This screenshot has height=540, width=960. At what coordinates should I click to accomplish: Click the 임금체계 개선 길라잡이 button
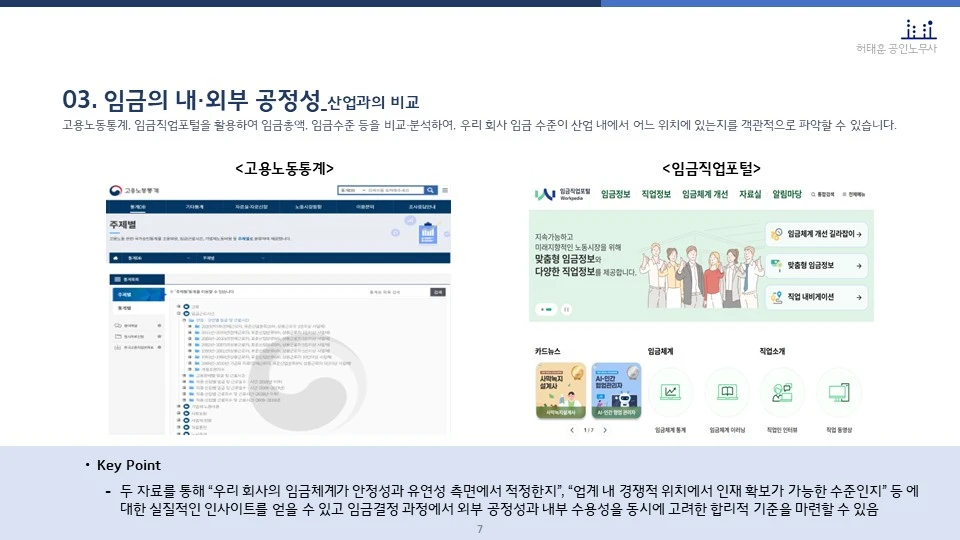coord(816,234)
